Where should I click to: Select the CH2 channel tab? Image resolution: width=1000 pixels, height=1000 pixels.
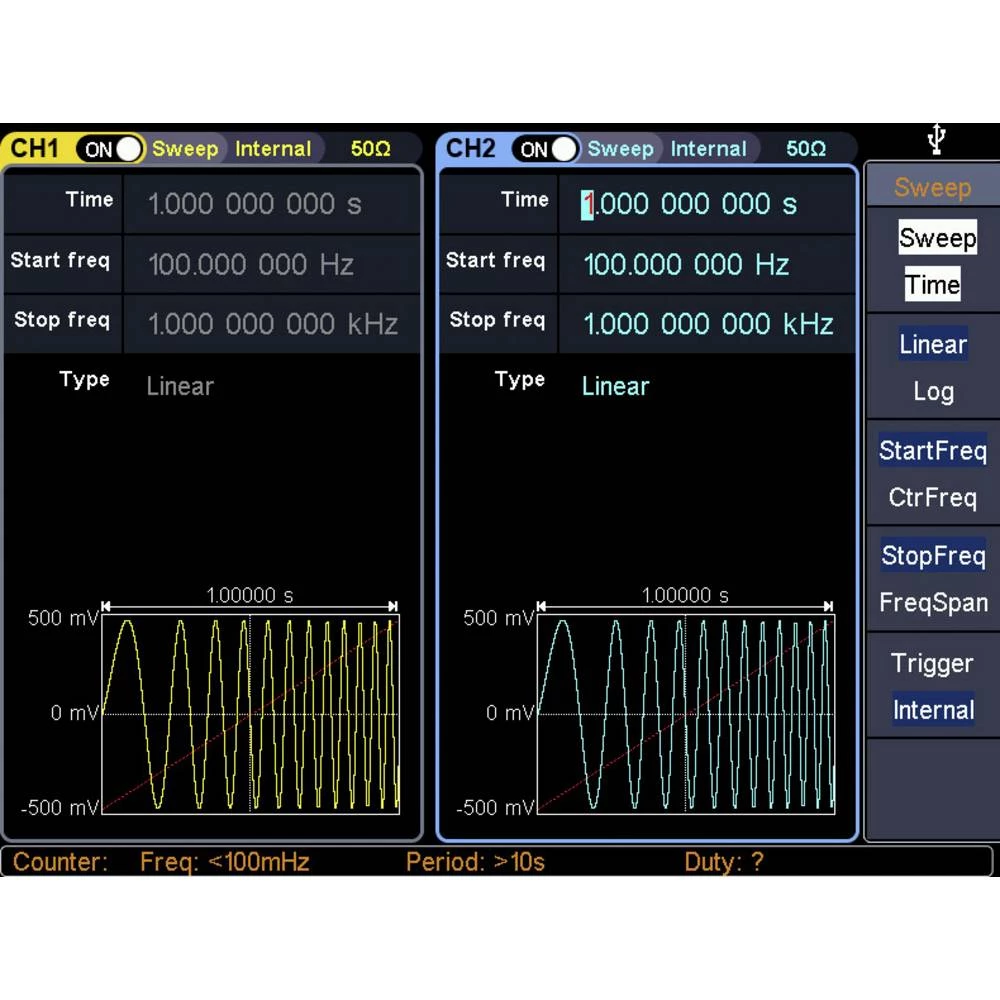[x=471, y=149]
